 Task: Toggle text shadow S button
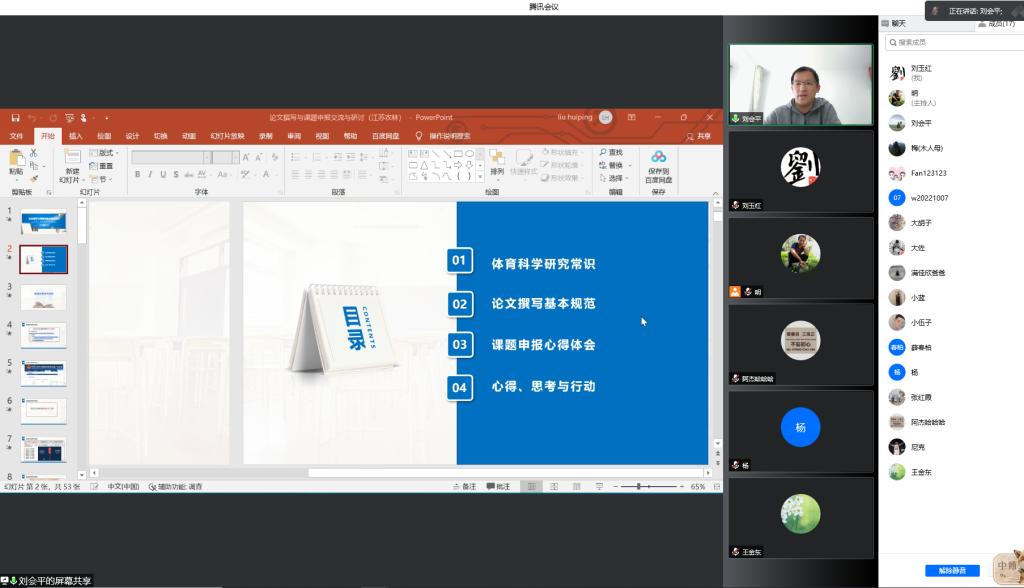pyautogui.click(x=176, y=174)
